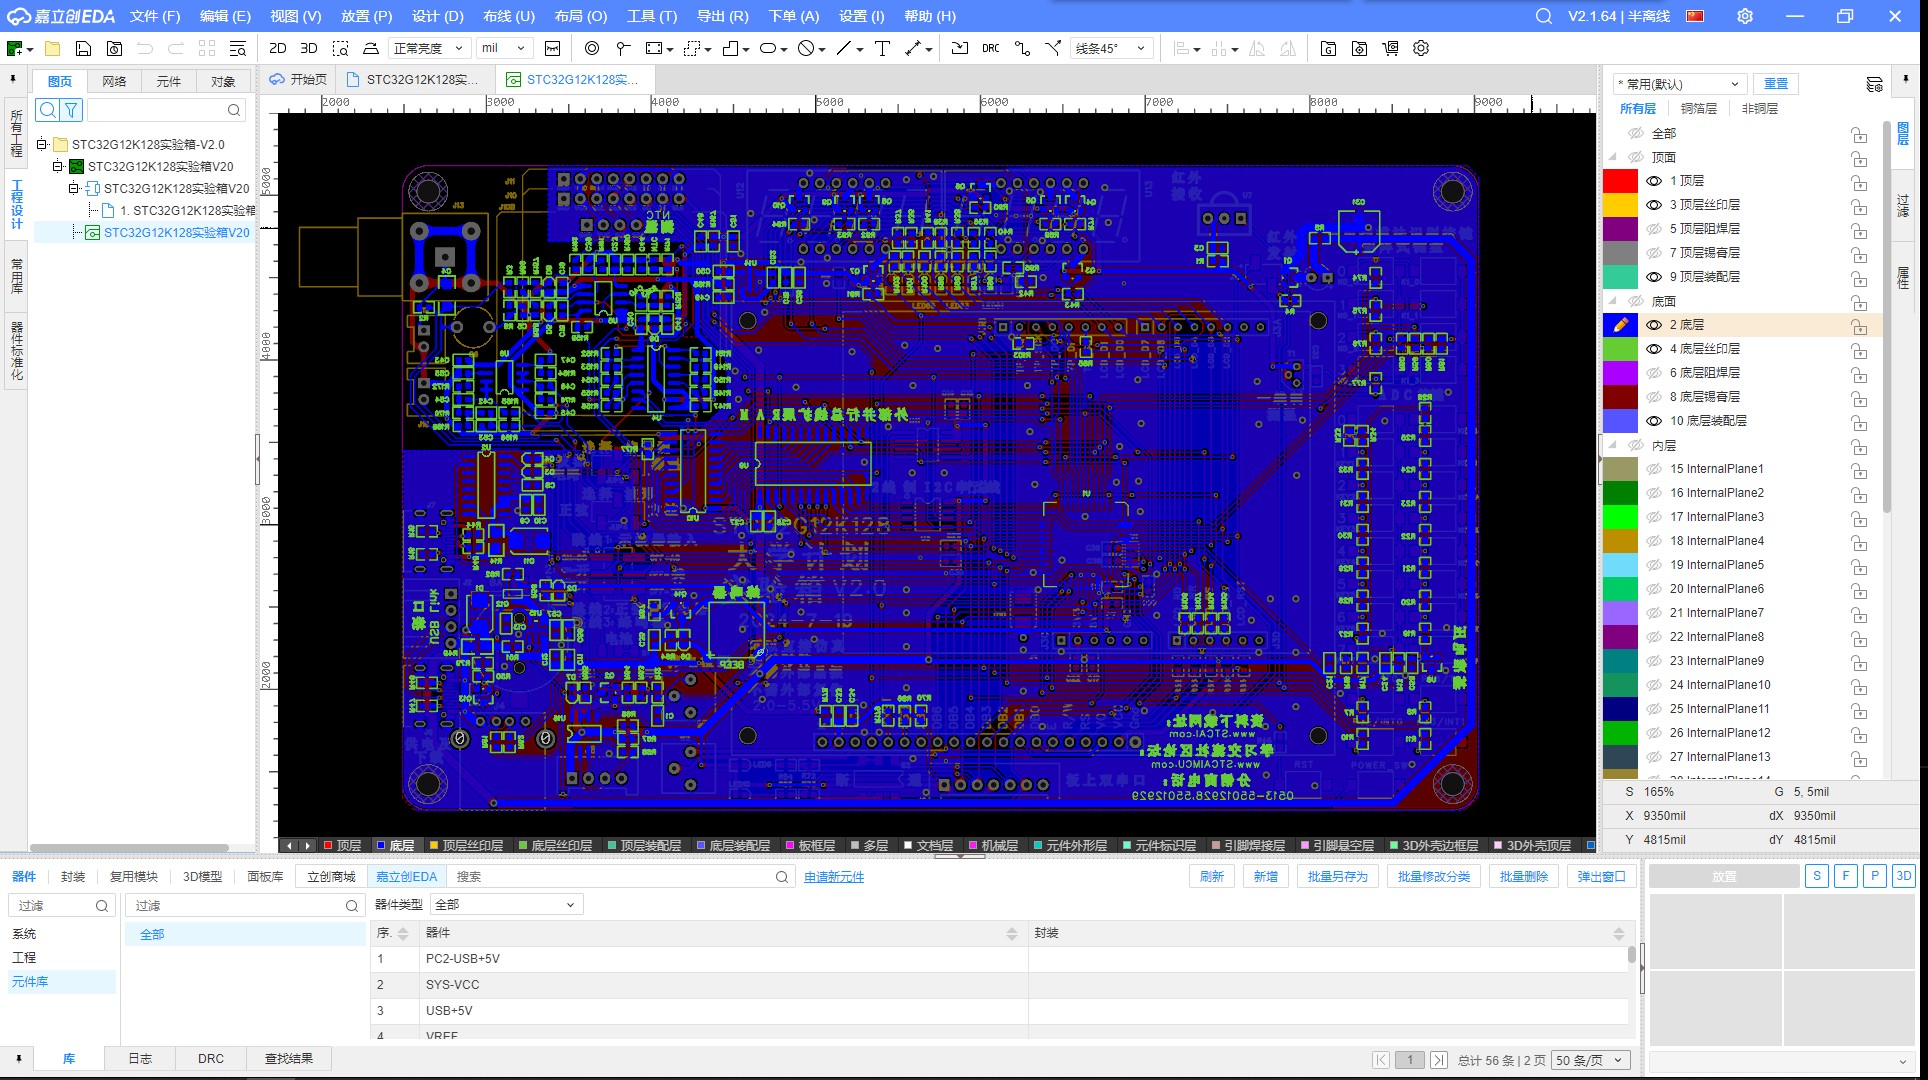Open the mil unit dropdown
The height and width of the screenshot is (1080, 1928).
point(504,48)
